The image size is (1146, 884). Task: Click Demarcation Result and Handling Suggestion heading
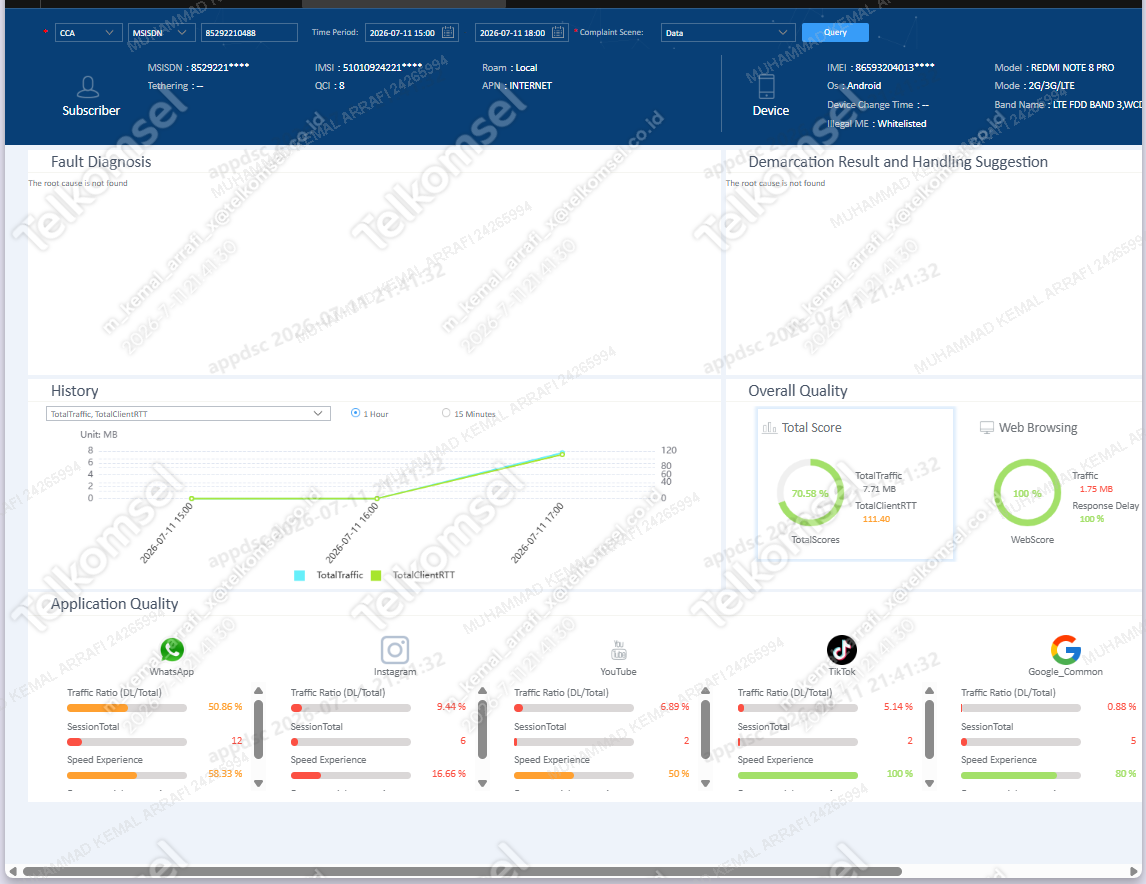click(898, 161)
